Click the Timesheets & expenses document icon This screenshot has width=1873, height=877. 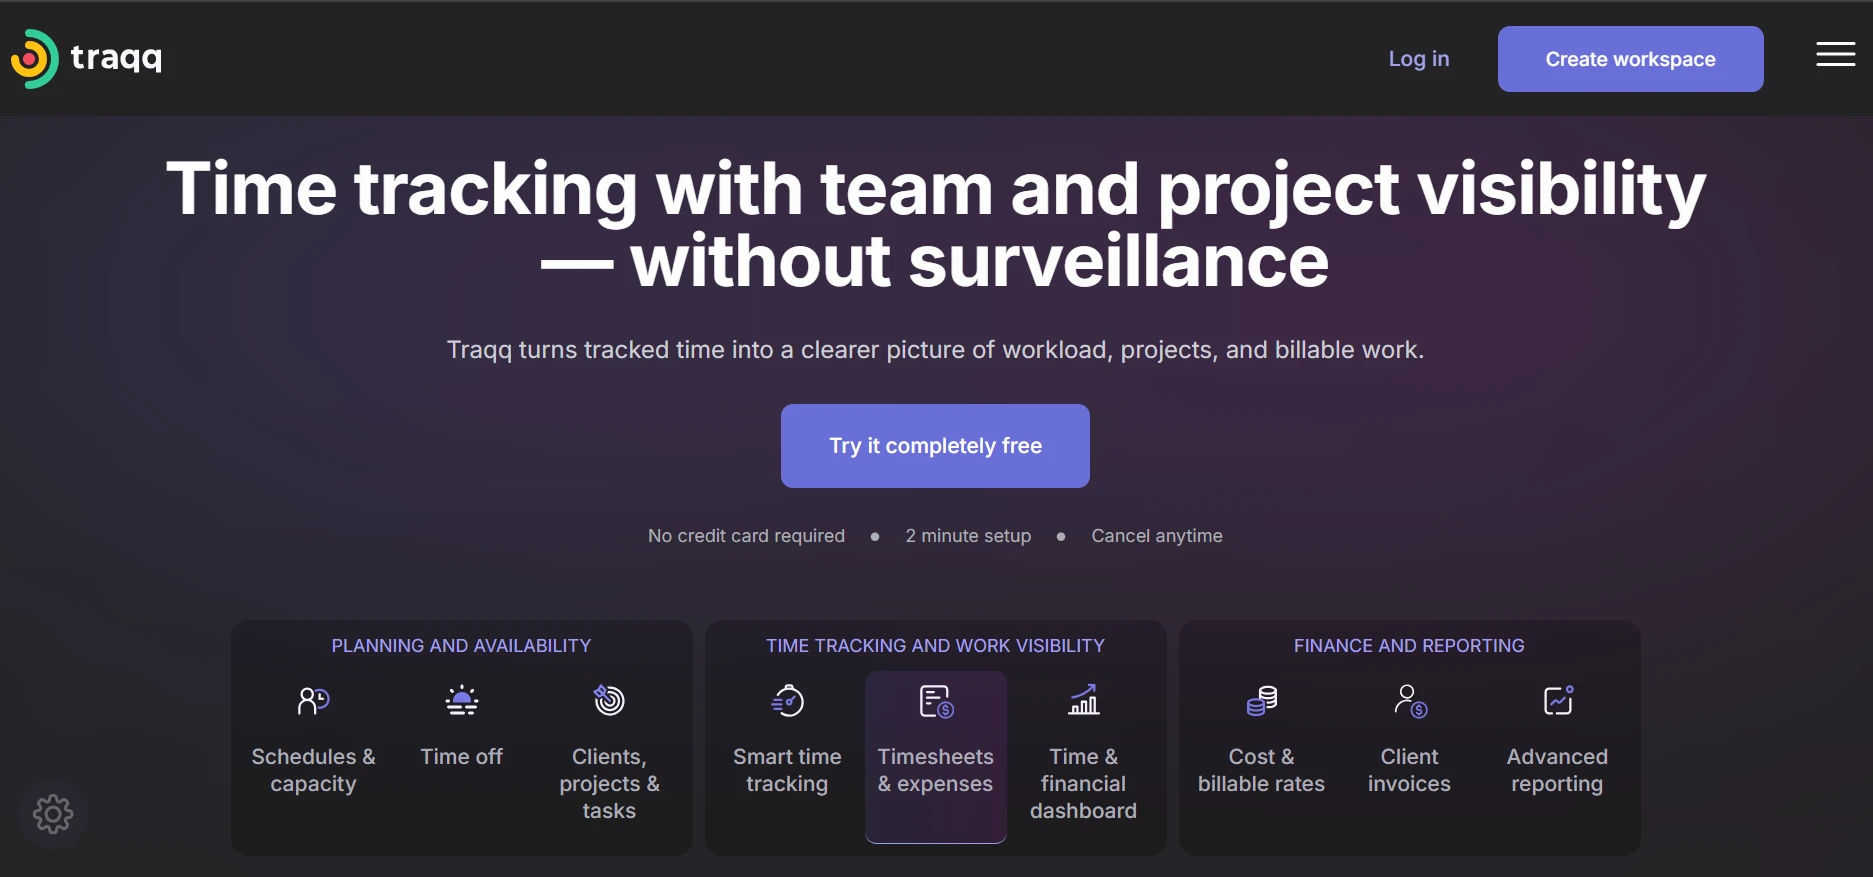pyautogui.click(x=936, y=701)
